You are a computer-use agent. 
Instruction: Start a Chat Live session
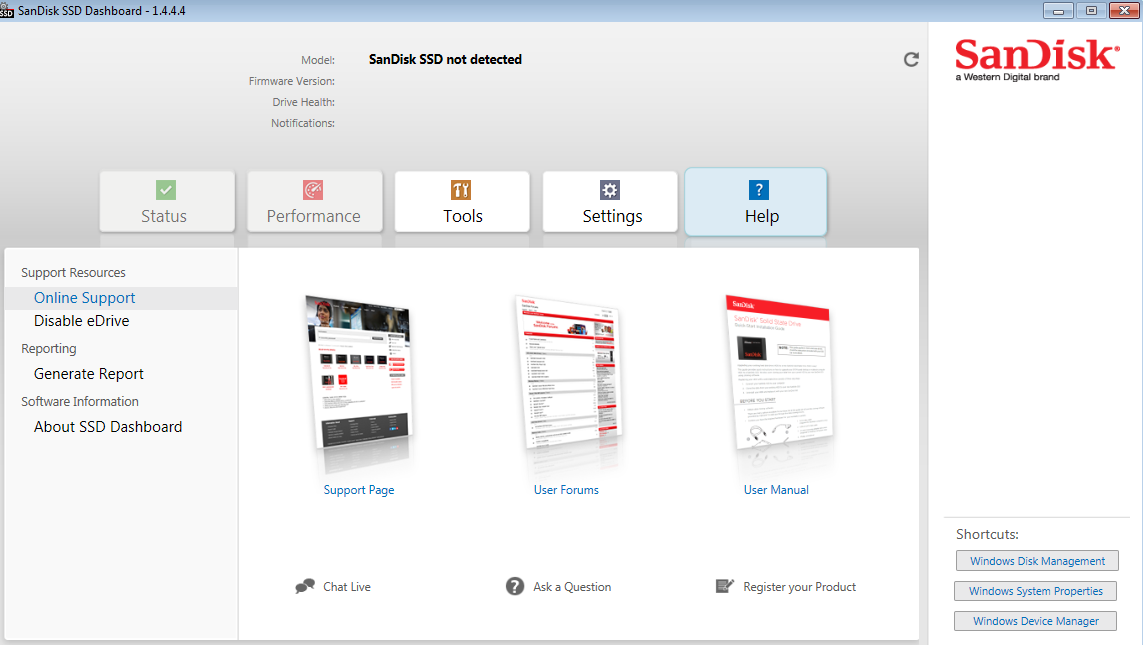[x=347, y=587]
